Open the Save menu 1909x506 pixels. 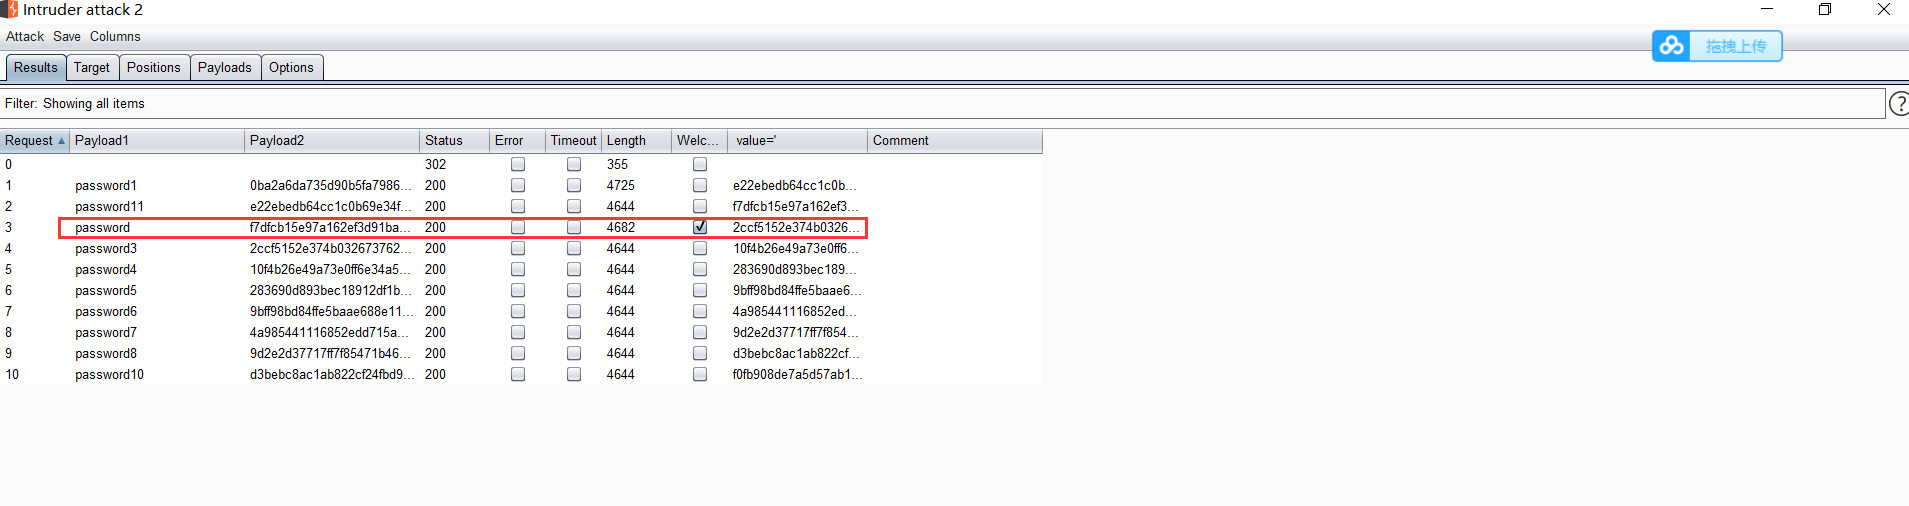pos(67,36)
